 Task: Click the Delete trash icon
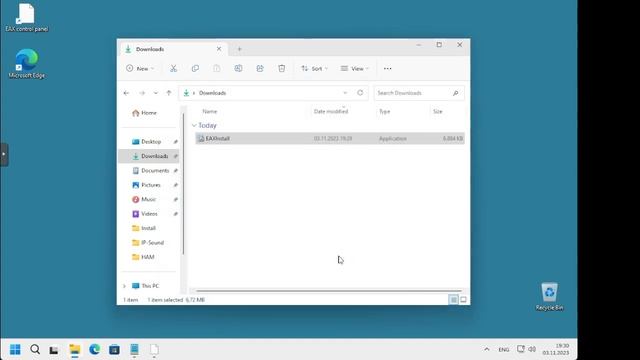pyautogui.click(x=282, y=69)
